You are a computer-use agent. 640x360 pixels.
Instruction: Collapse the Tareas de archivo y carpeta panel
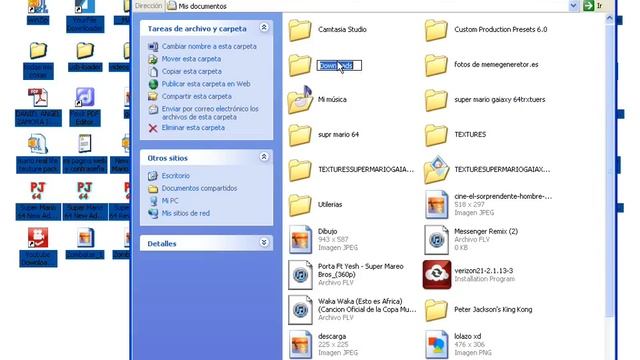pos(264,28)
